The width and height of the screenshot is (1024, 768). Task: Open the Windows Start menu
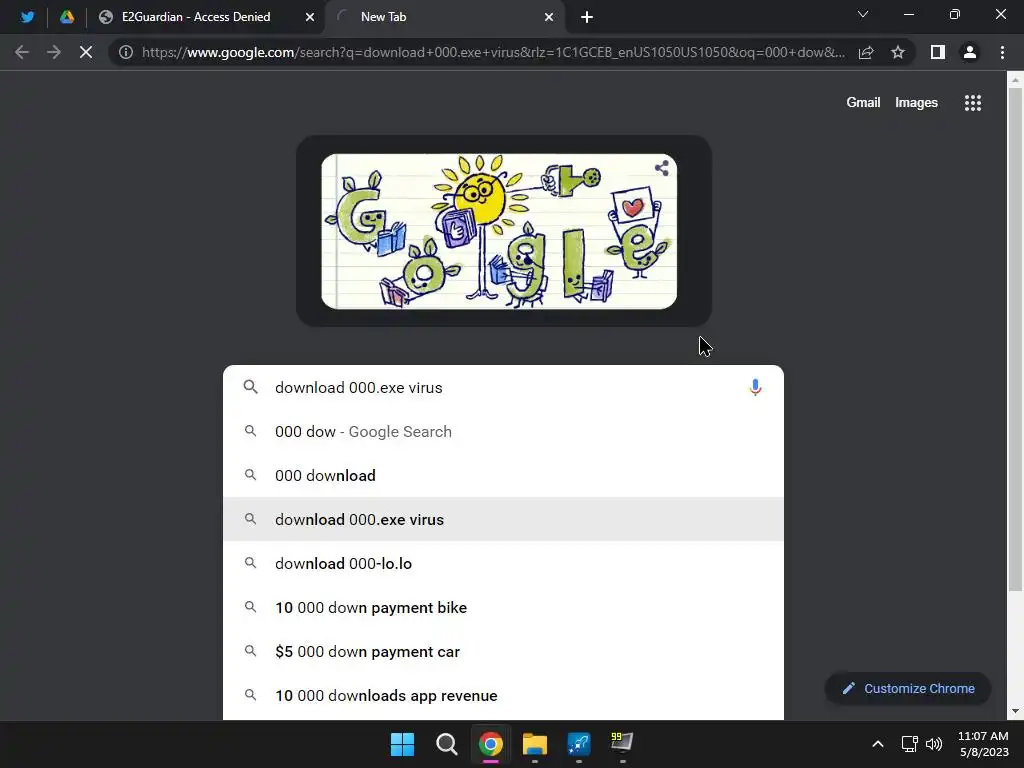402,744
